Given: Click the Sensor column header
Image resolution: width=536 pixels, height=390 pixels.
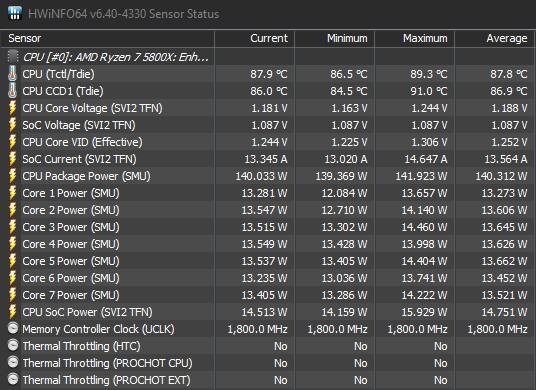Looking at the screenshot, I should 107,38.
